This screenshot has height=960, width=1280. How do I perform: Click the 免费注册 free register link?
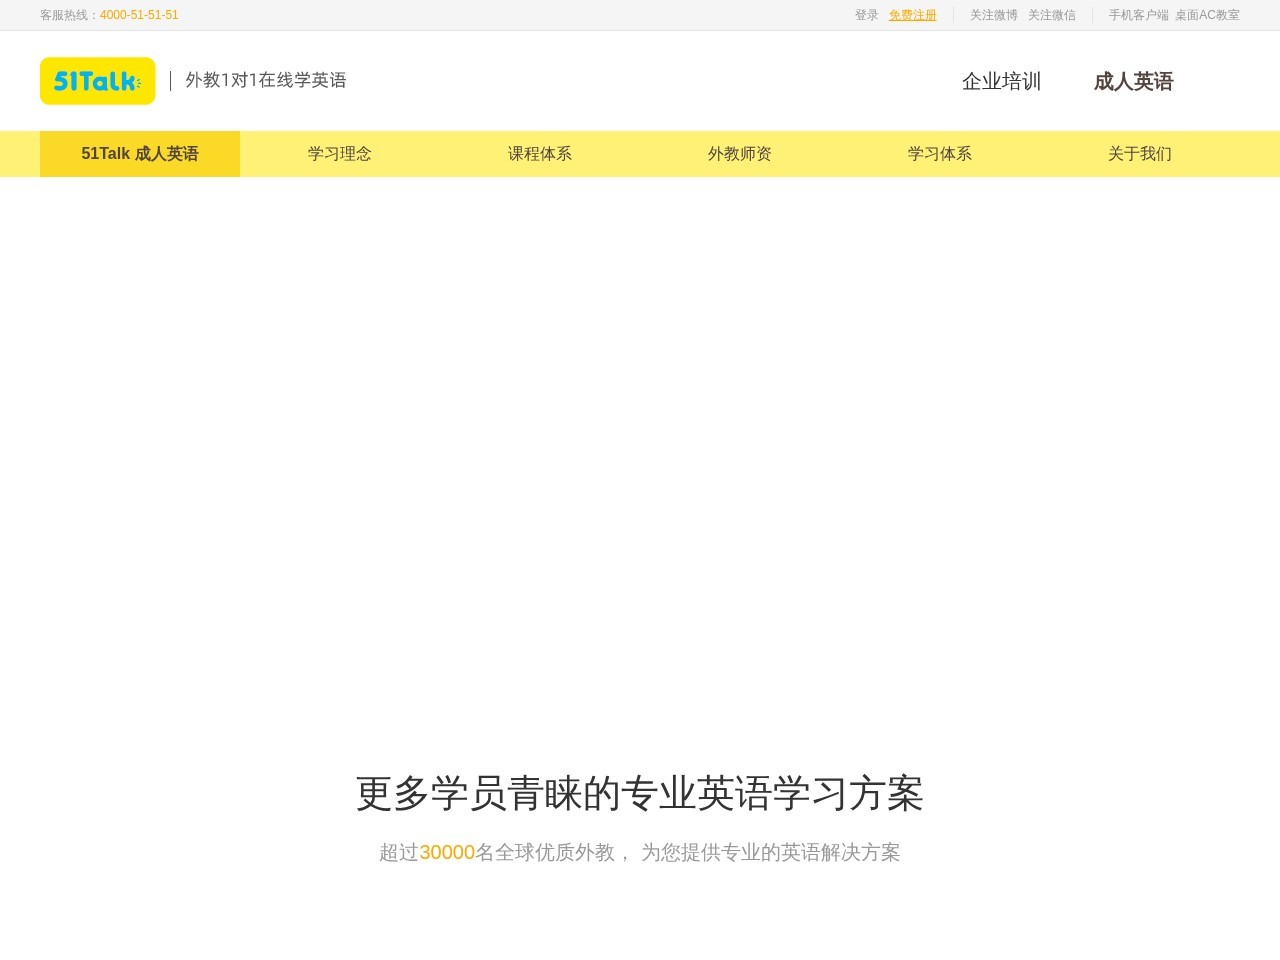[913, 15]
